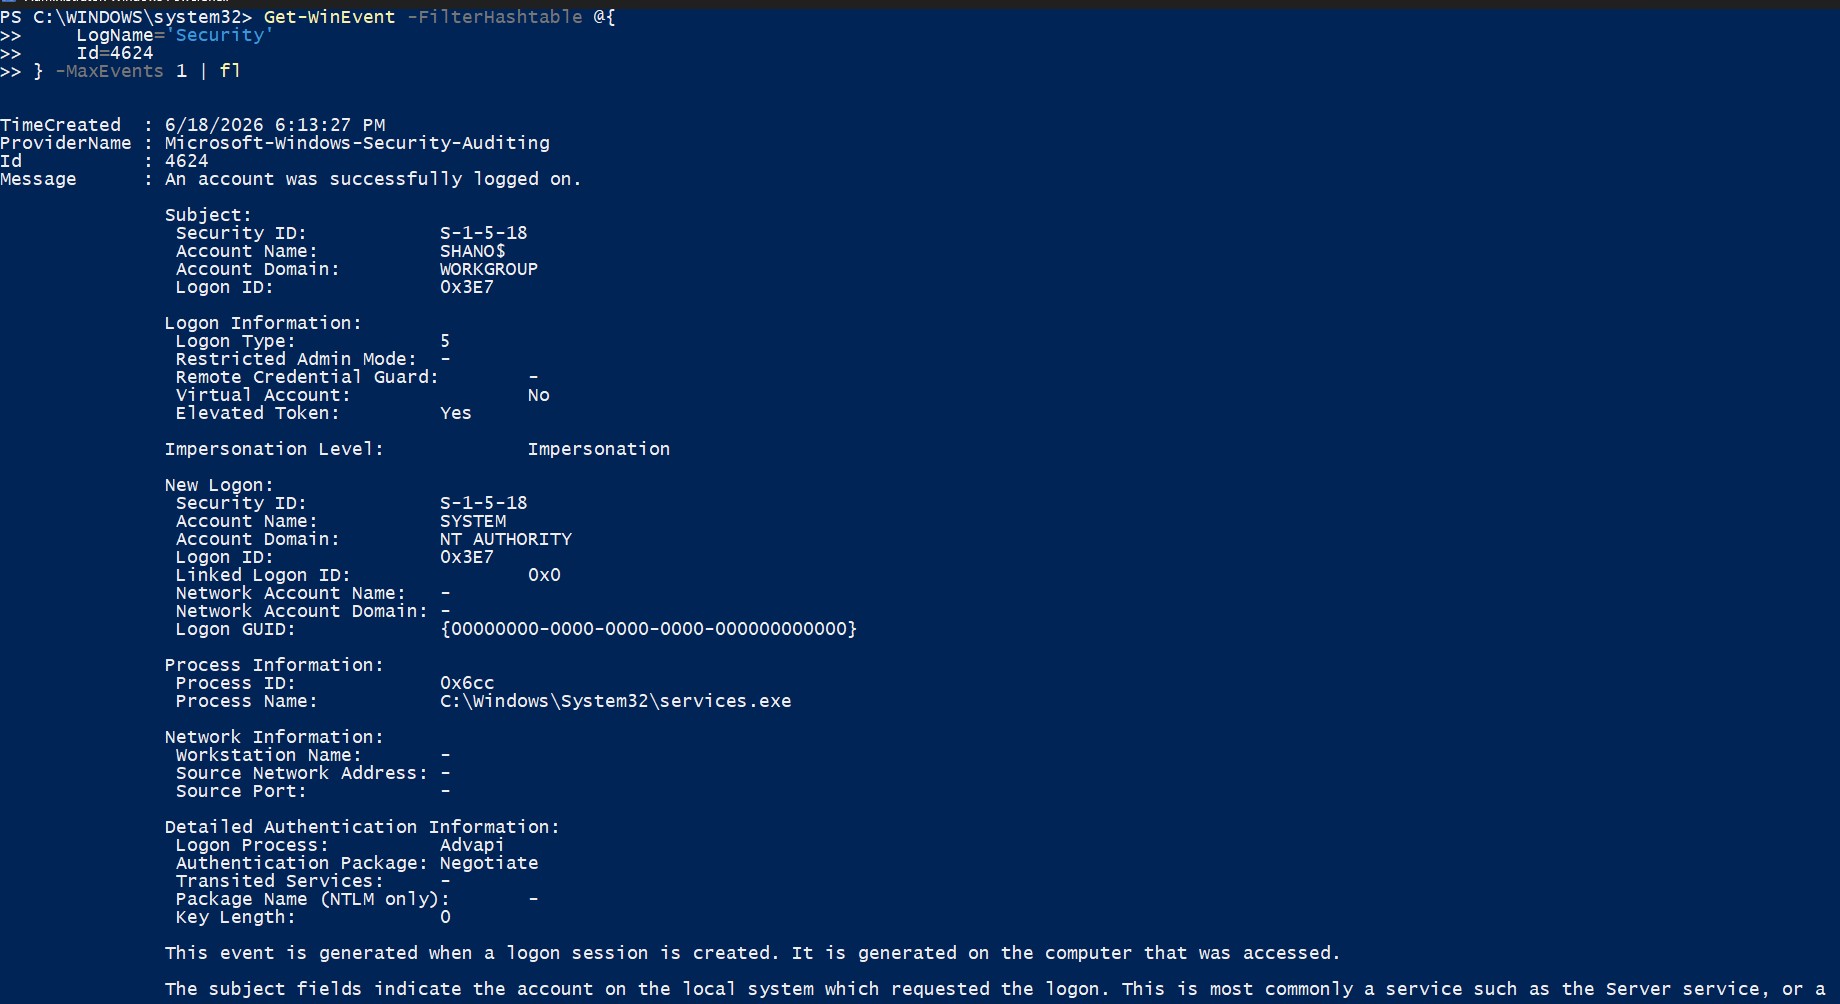This screenshot has width=1840, height=1004.
Task: Click the all-zero Logon GUID value
Action: point(648,629)
